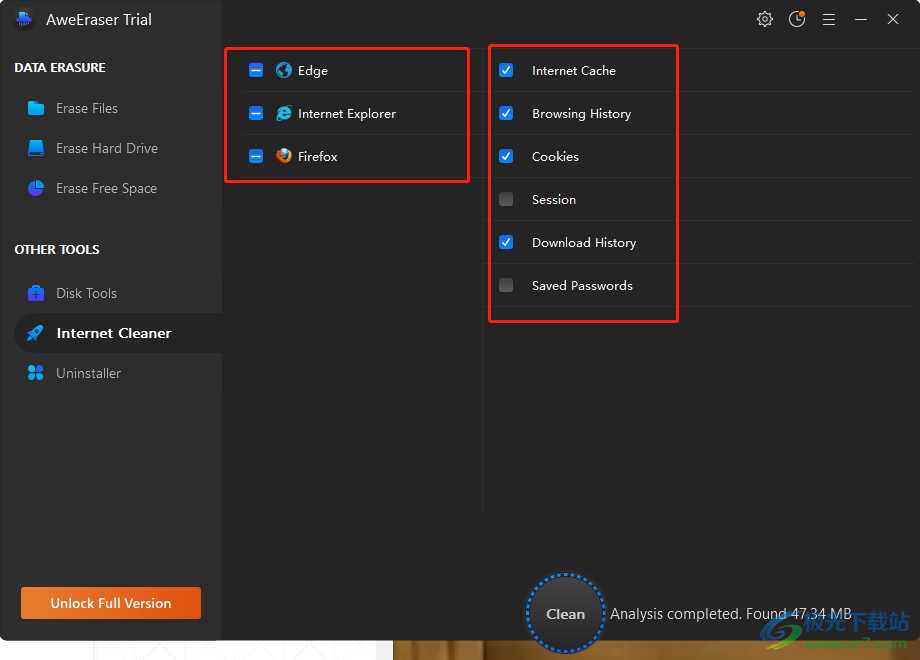Select Internet Cleaner in the sidebar
Screen dimensions: 920x660
[118, 333]
